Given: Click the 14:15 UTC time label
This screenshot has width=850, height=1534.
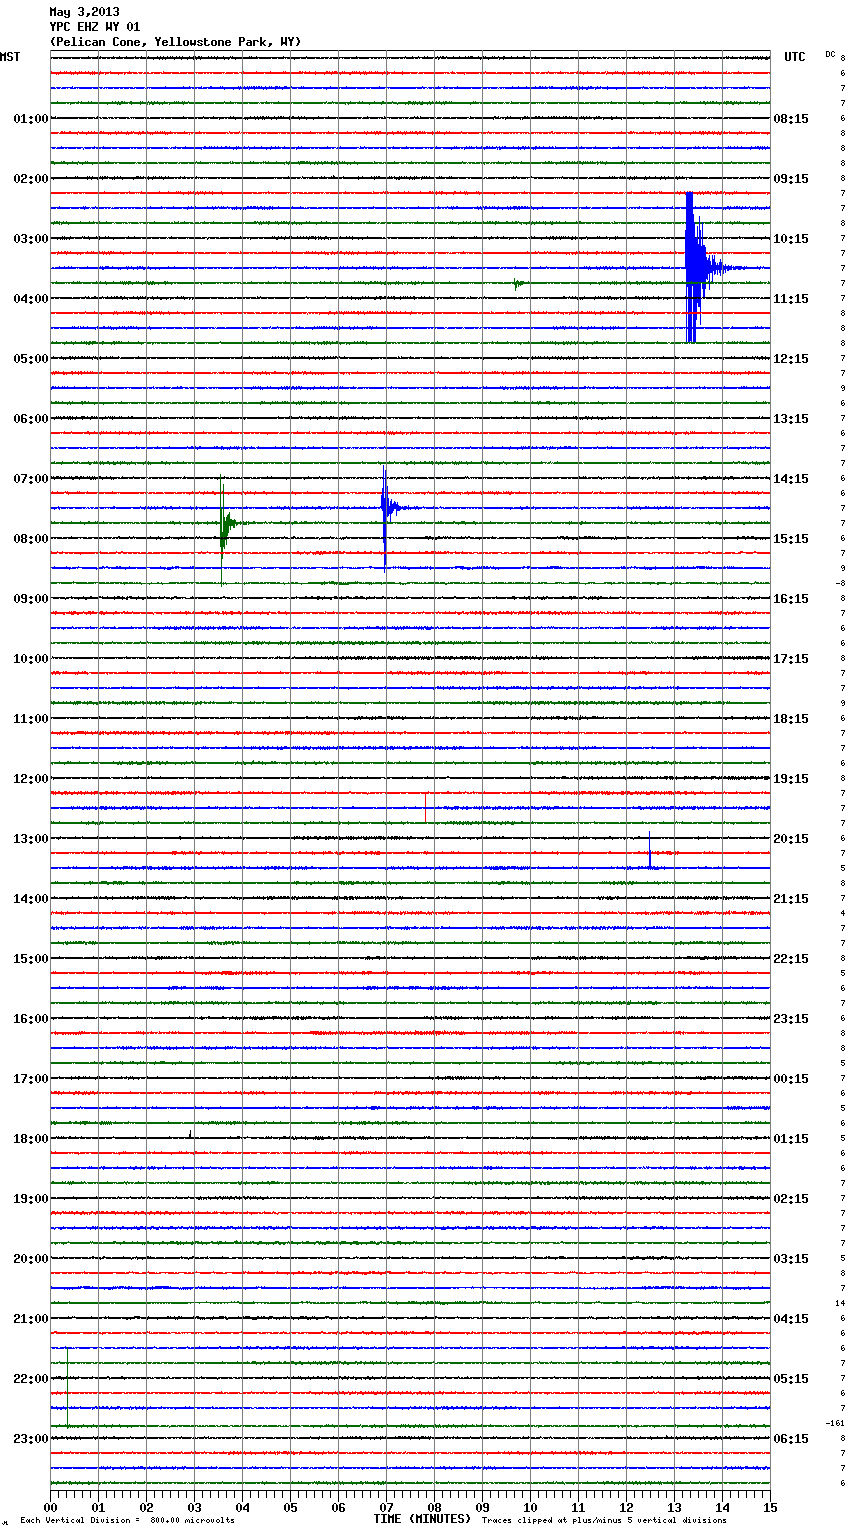Looking at the screenshot, I should coord(791,479).
